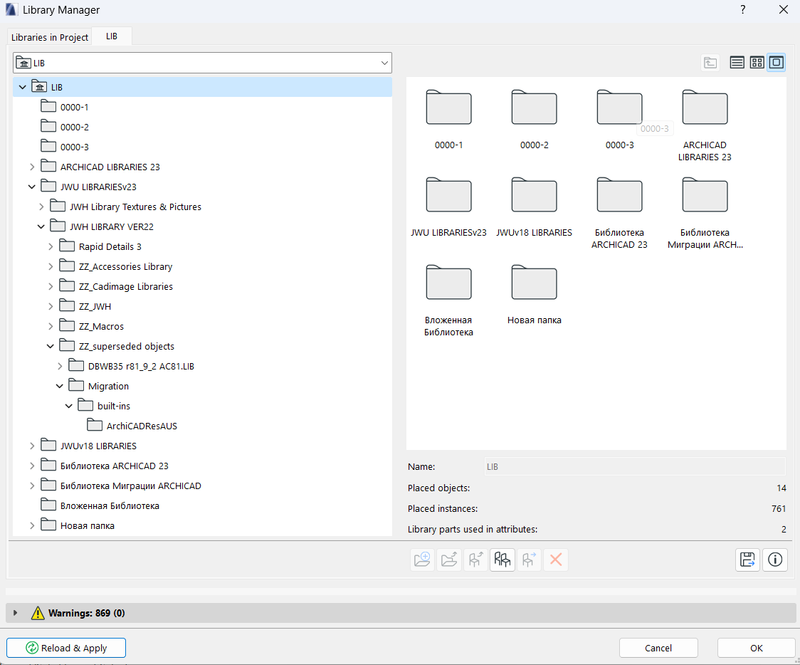Screen dimensions: 800x665
Task: Select ArchiCADResAUS tree item
Action: point(142,426)
